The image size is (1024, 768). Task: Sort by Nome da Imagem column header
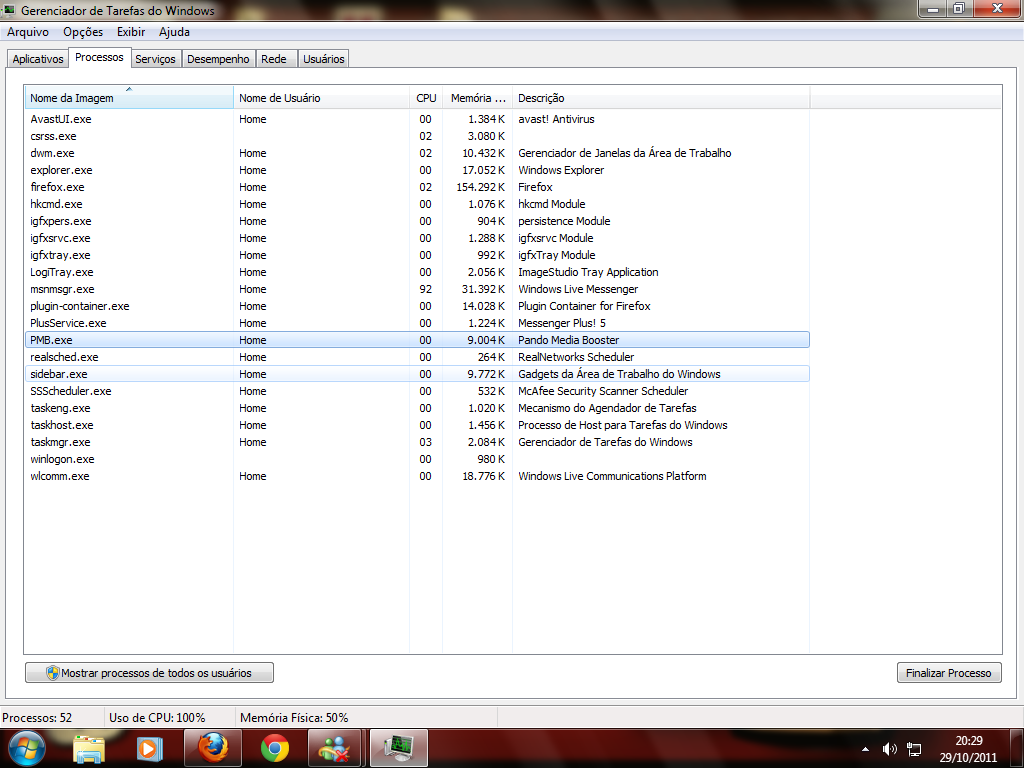click(129, 98)
